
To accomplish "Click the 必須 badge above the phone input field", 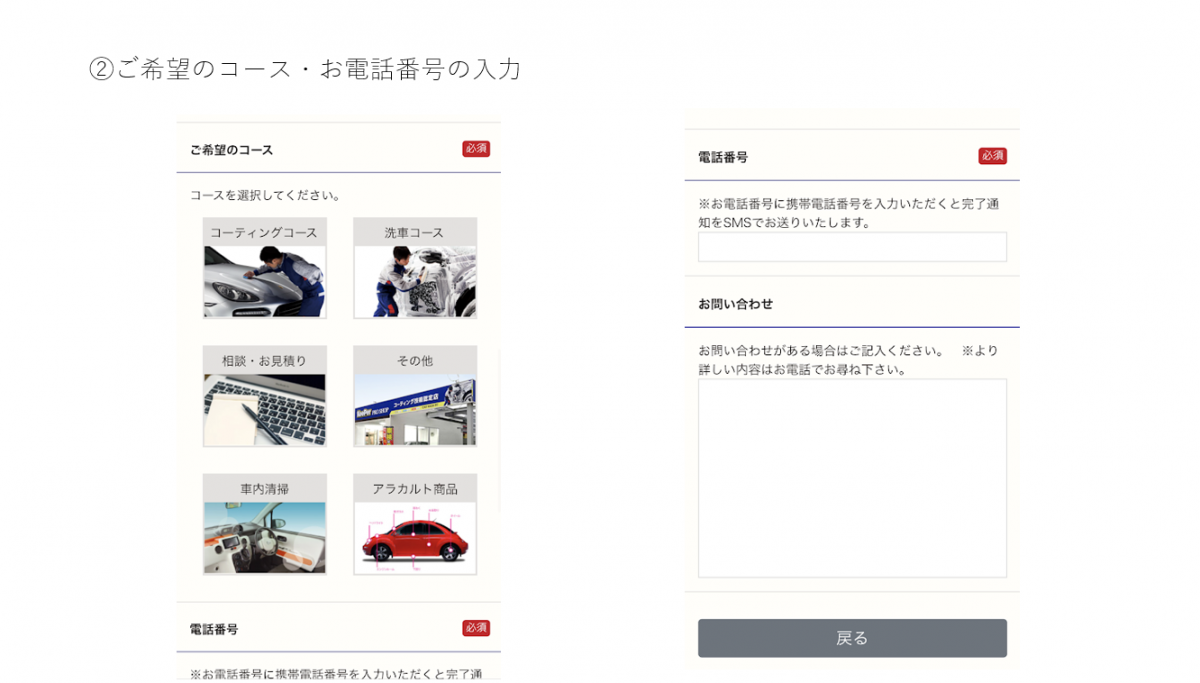I will [992, 156].
